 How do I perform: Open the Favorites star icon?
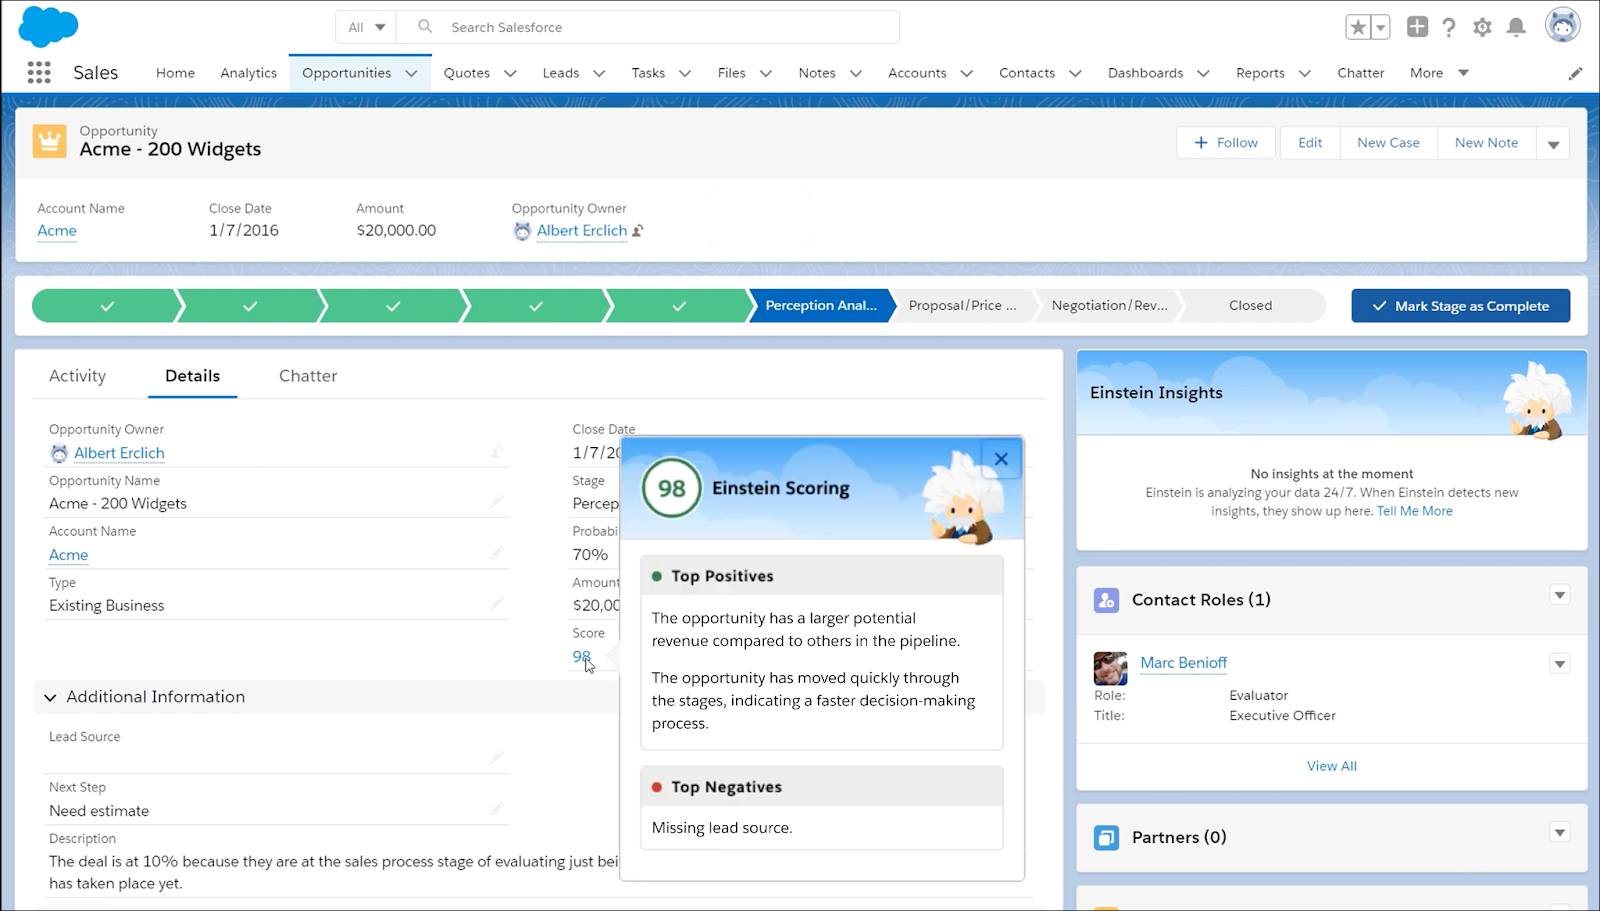(x=1357, y=28)
